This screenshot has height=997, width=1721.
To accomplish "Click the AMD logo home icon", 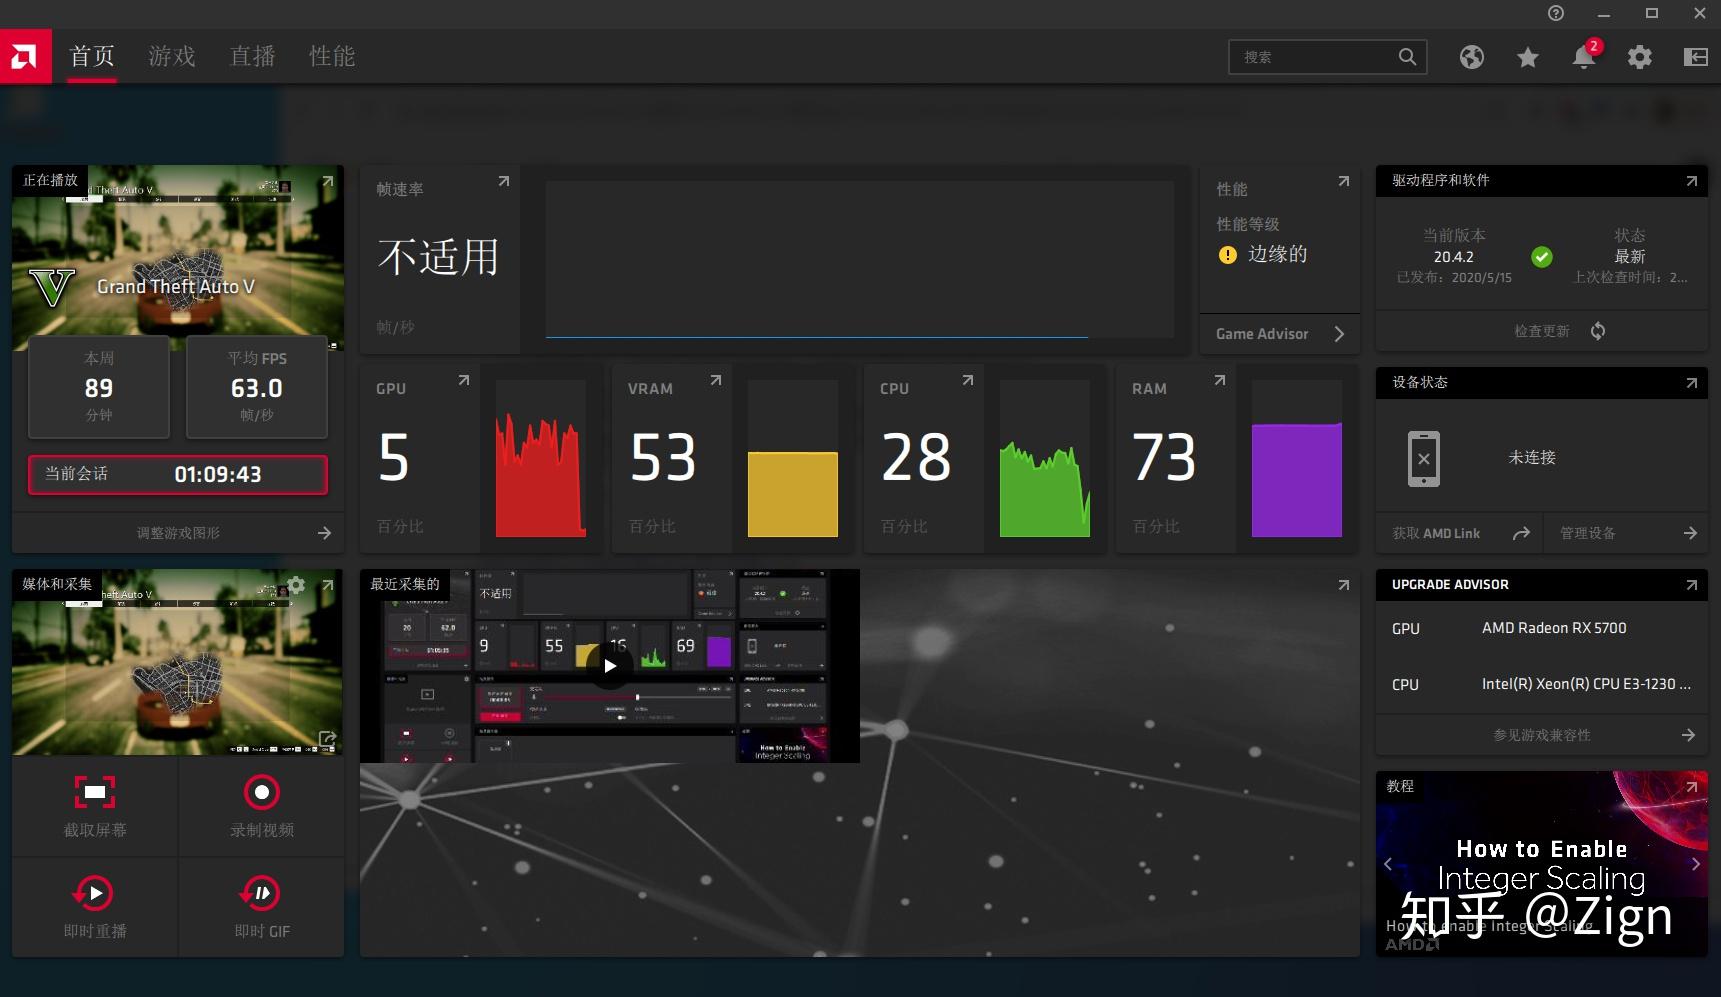I will click(25, 57).
